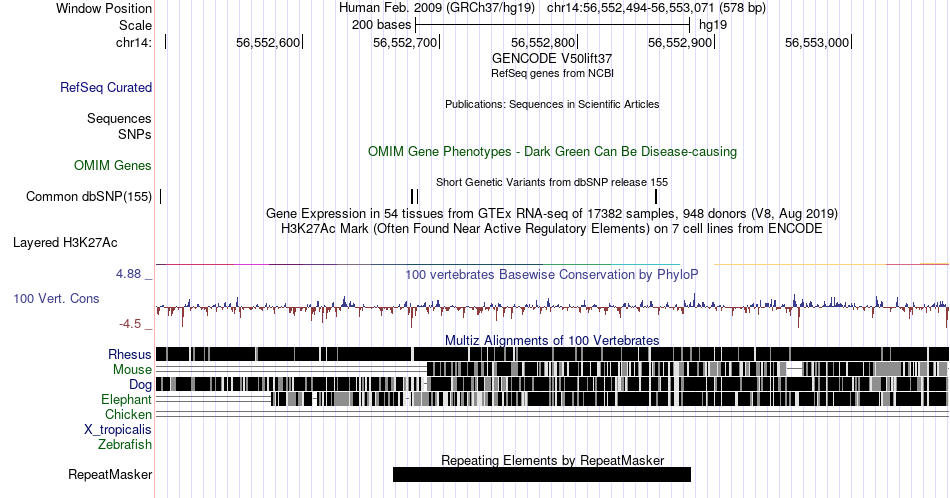Click the 56,553,000 ruler position
Screen dimensions: 950x498
tap(817, 42)
